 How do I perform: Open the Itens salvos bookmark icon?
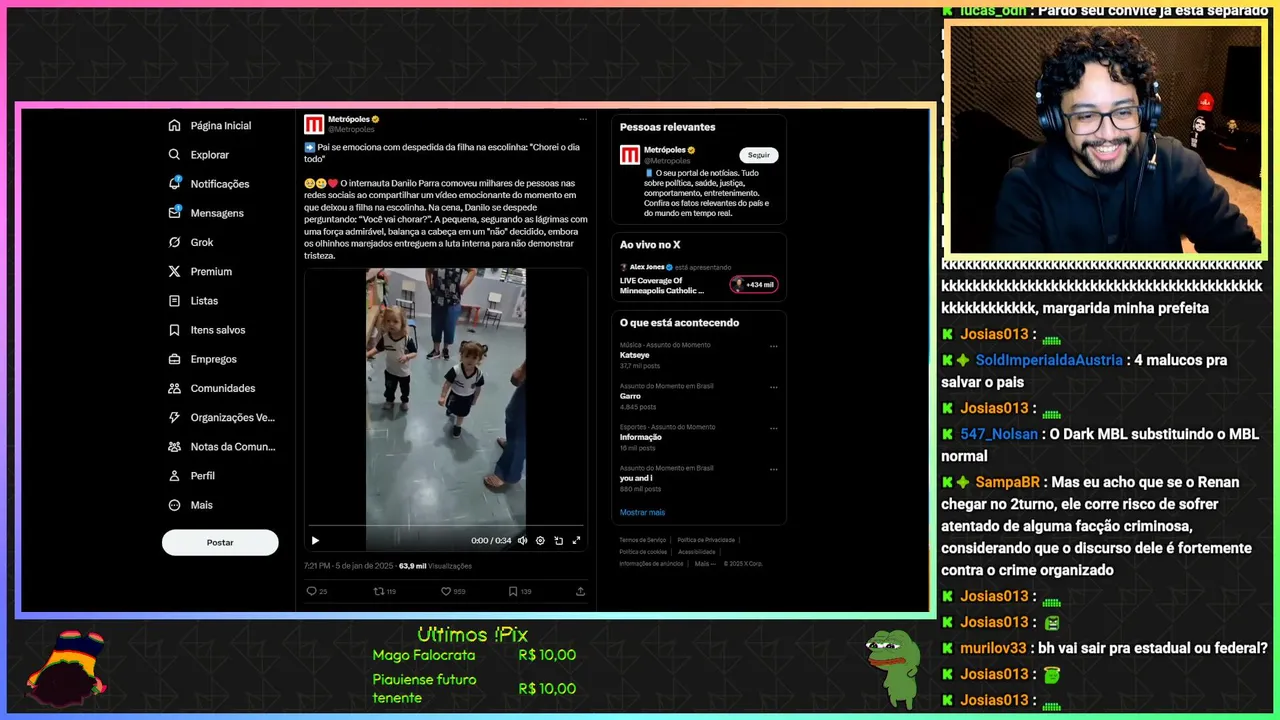pos(175,330)
